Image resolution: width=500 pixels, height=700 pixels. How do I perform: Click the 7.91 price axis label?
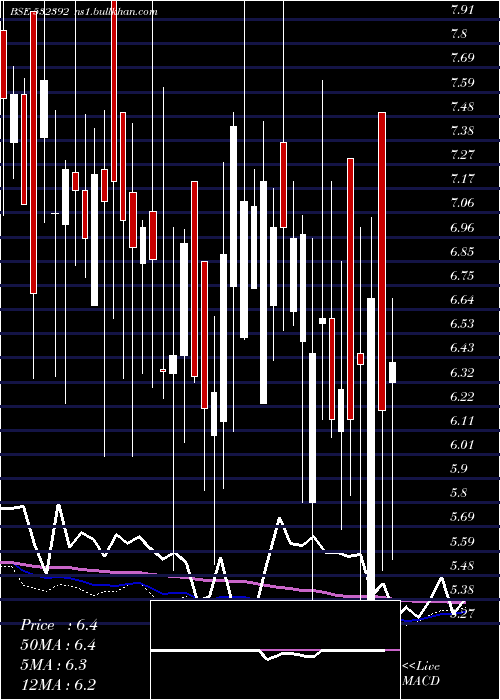coord(462,10)
